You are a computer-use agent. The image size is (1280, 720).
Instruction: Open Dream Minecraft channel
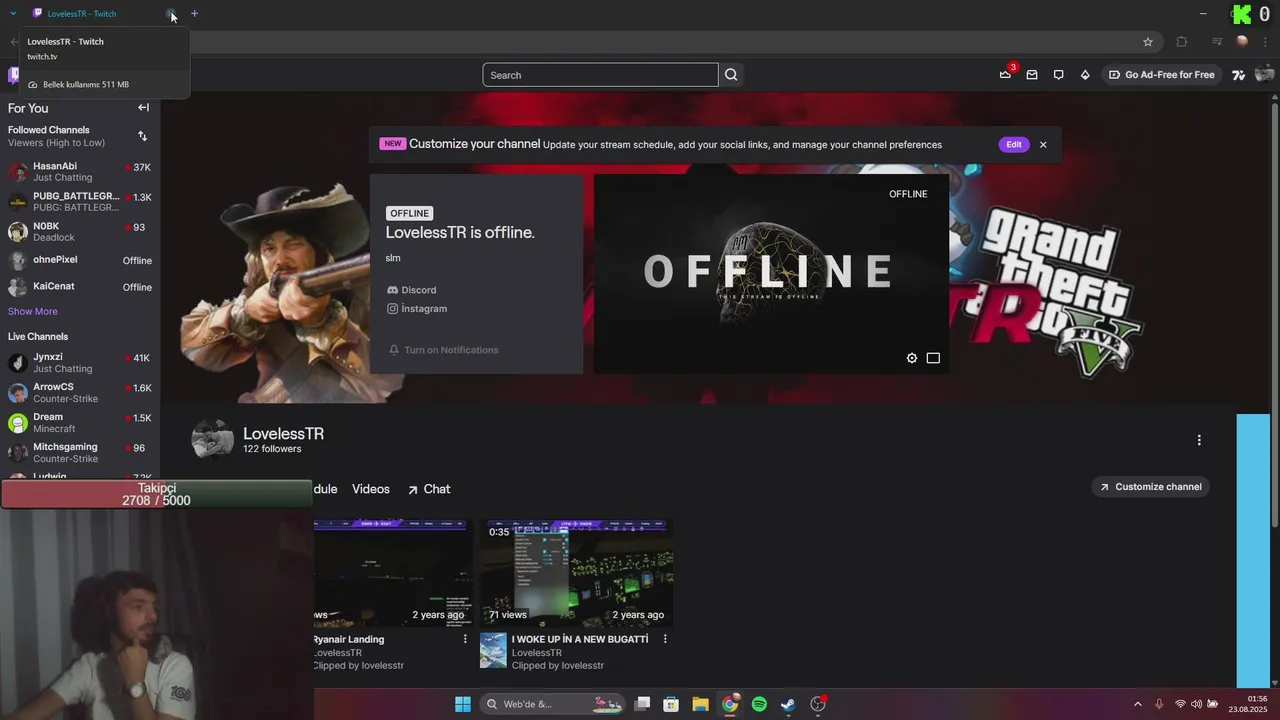pos(80,423)
